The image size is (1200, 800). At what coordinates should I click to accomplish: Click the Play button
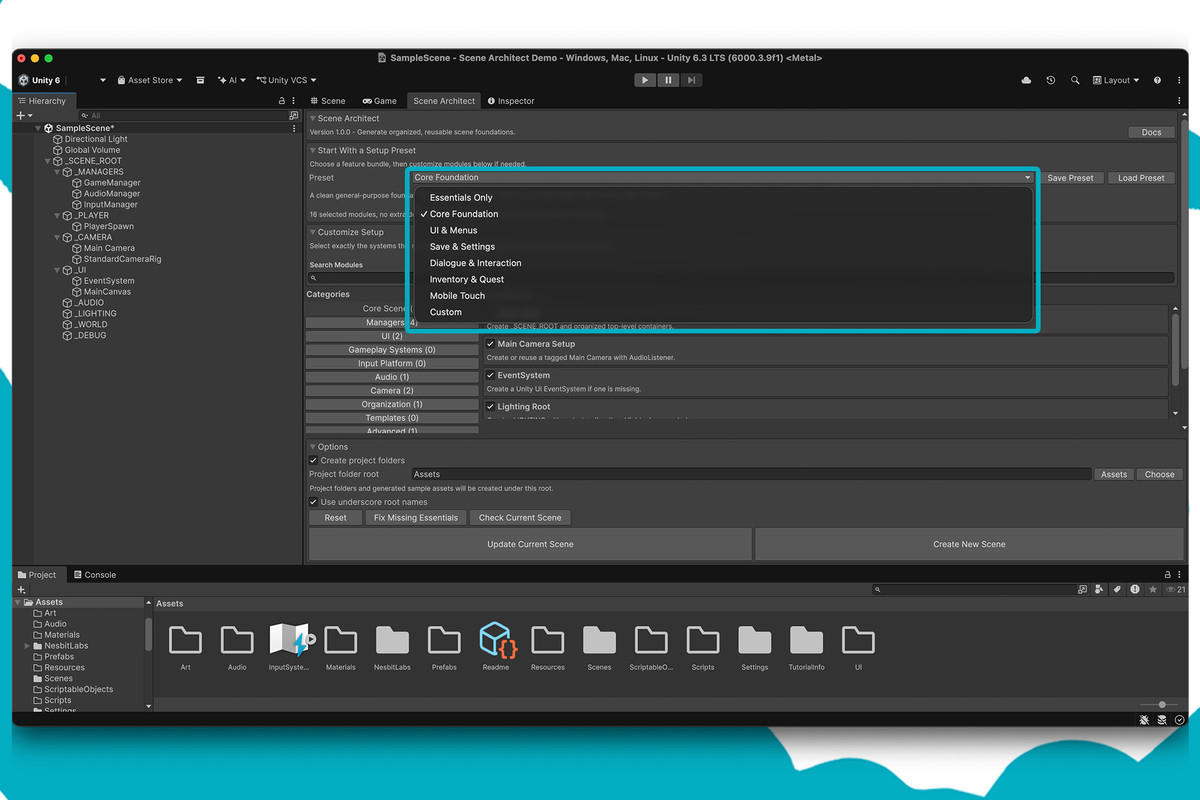coord(645,80)
